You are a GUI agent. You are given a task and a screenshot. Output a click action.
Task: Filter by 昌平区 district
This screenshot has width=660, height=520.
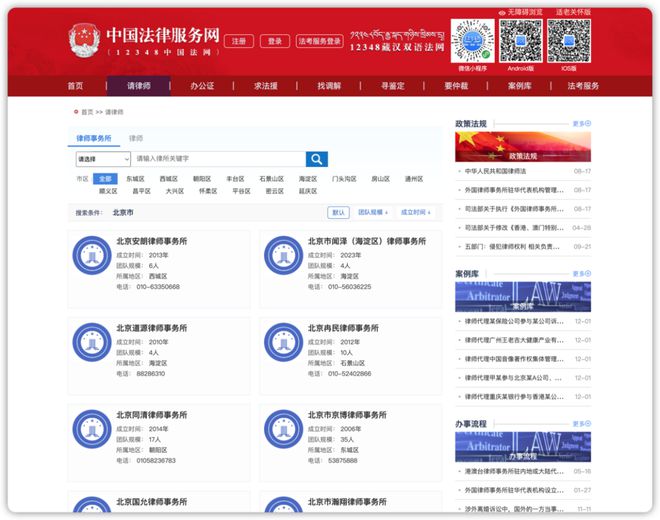(x=141, y=191)
